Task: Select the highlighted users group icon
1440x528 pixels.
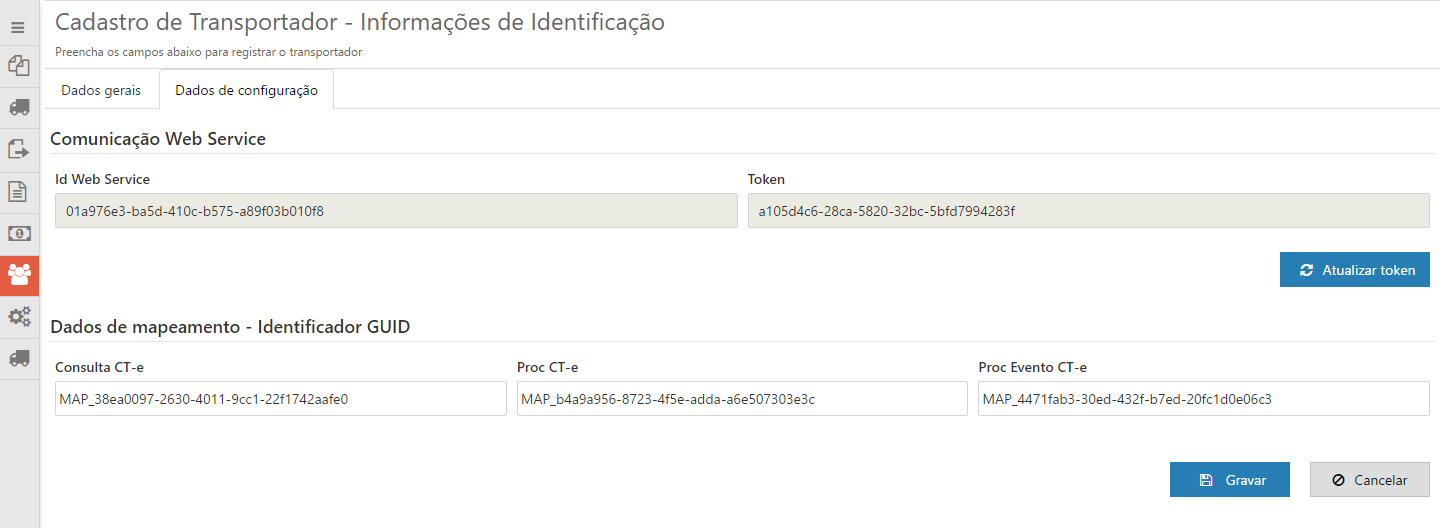Action: 19,275
